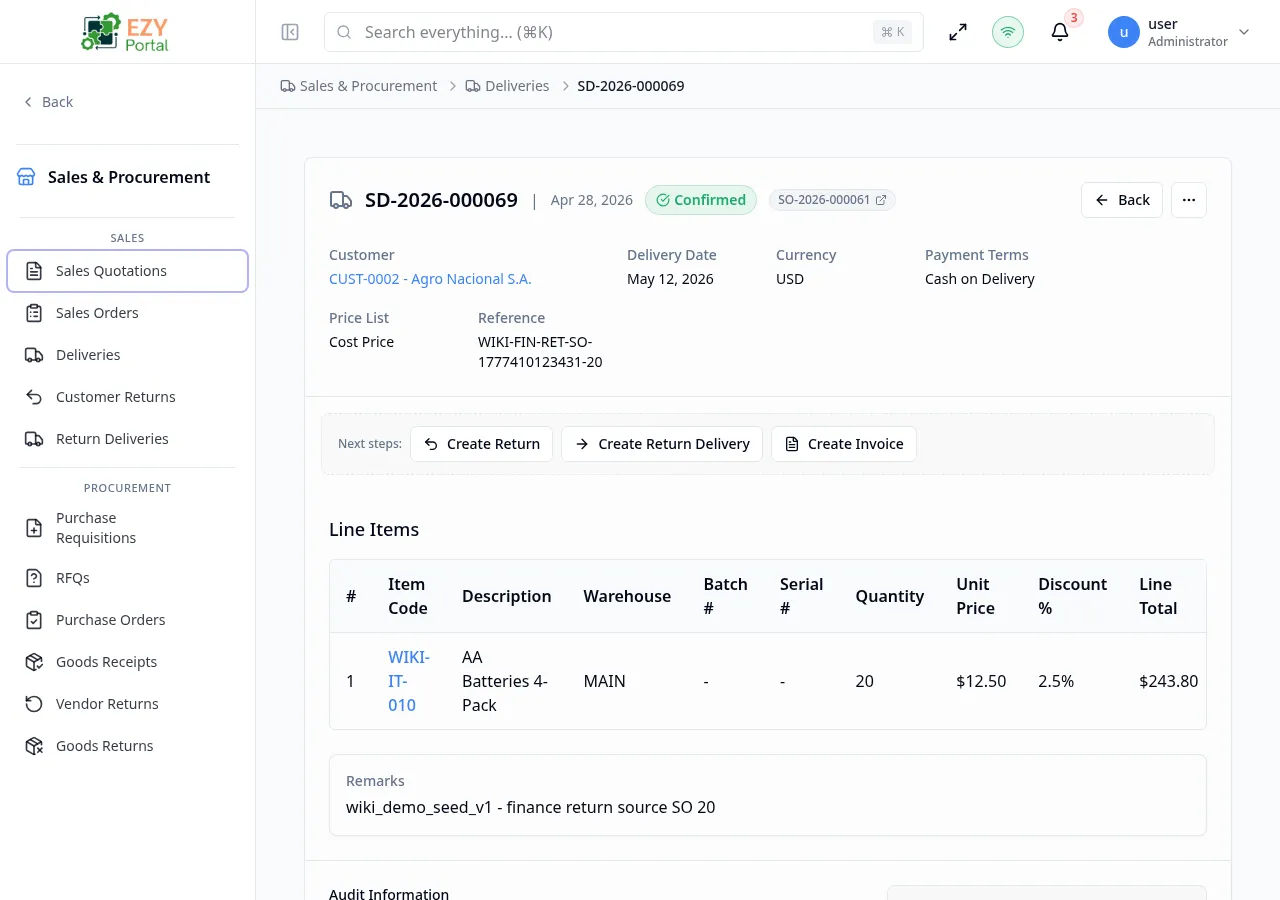Toggle fullscreen expand icon

(958, 32)
